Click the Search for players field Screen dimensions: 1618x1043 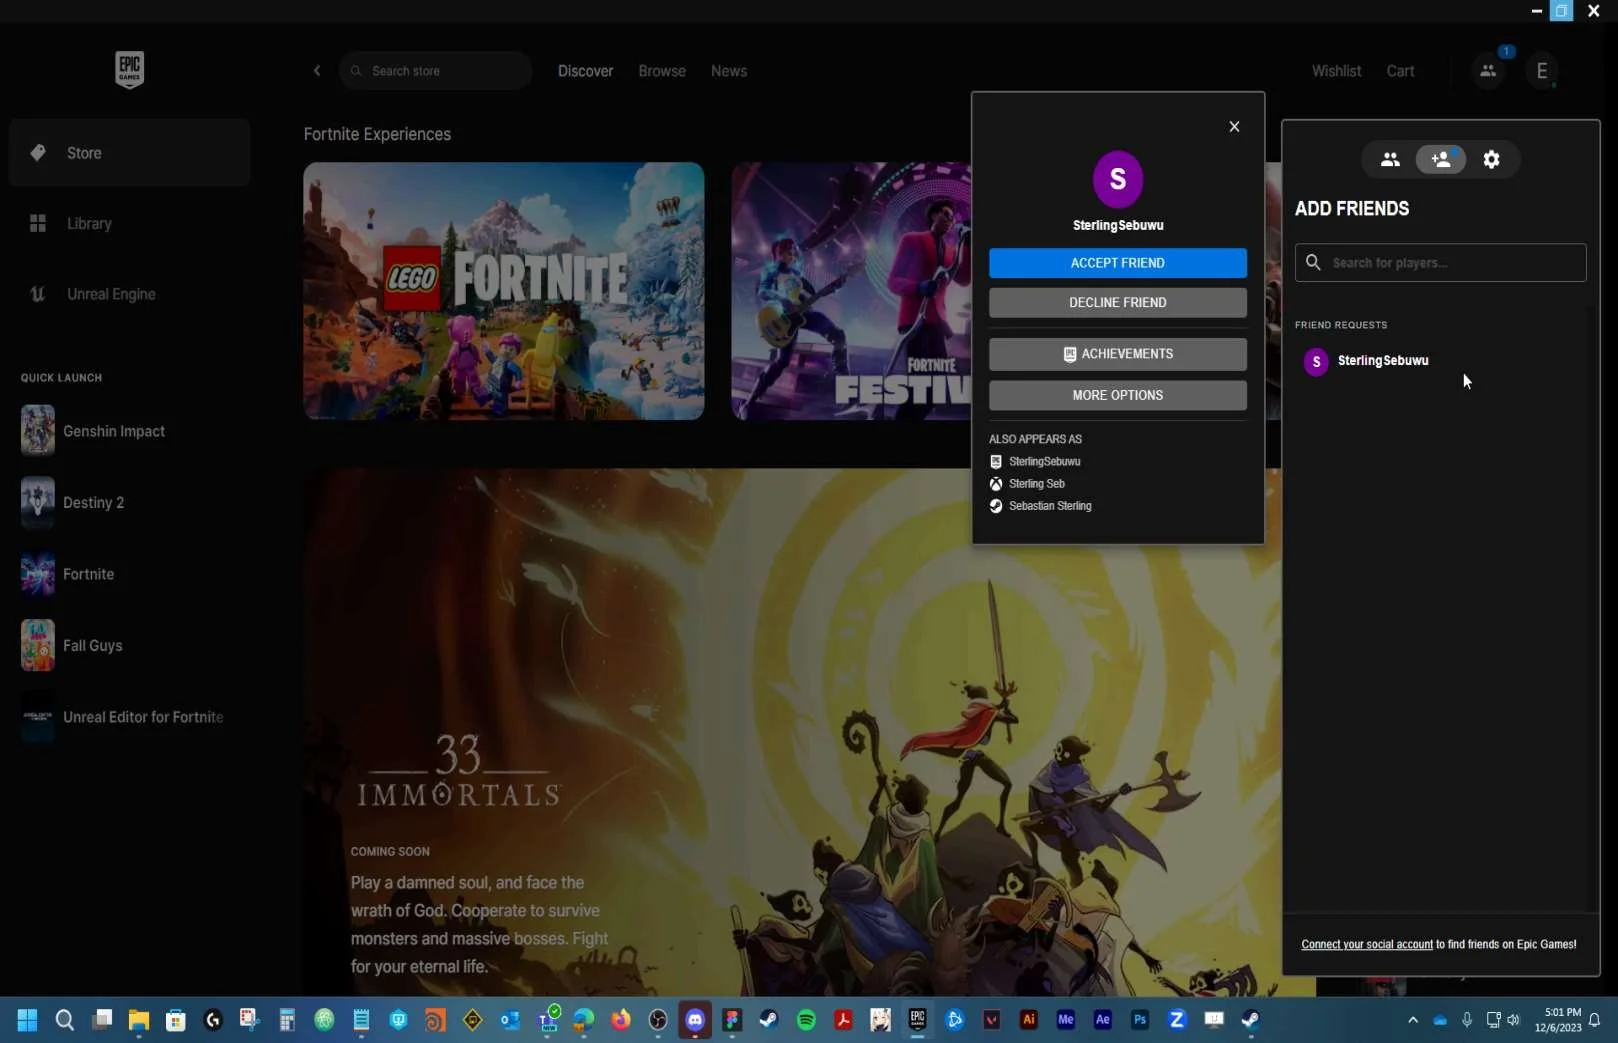[1440, 263]
